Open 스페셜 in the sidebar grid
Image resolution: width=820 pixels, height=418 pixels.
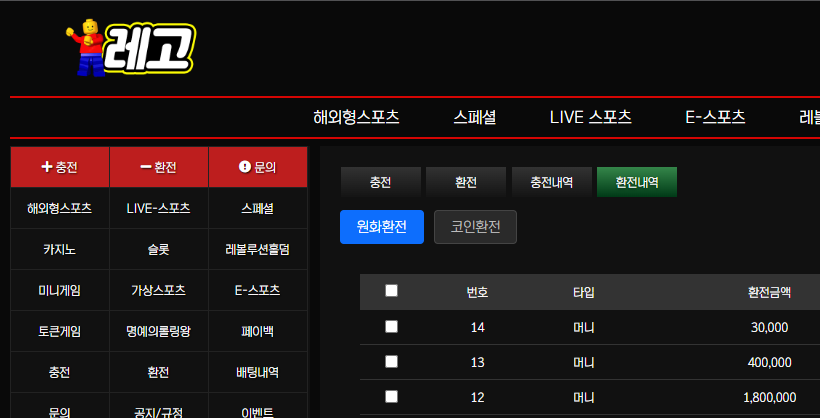click(258, 208)
